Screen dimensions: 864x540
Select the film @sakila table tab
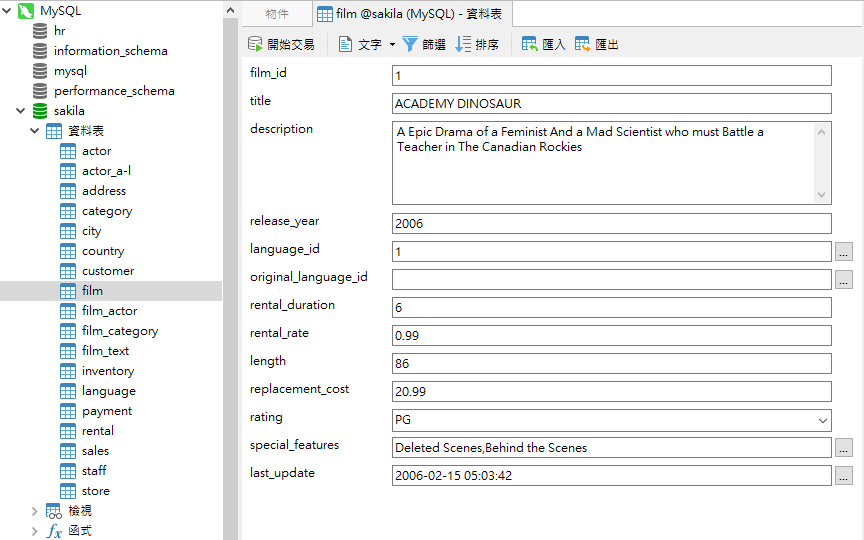tap(413, 14)
